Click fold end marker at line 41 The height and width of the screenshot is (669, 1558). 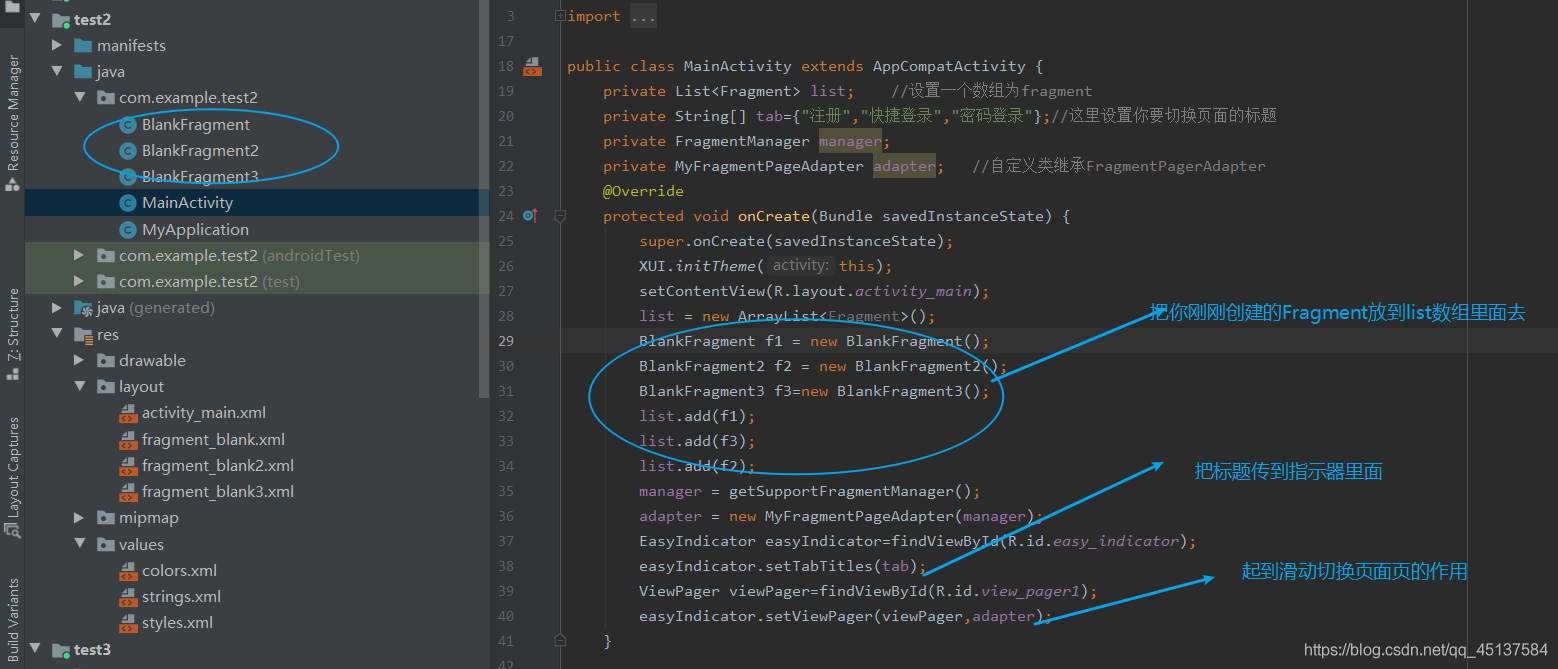click(560, 640)
